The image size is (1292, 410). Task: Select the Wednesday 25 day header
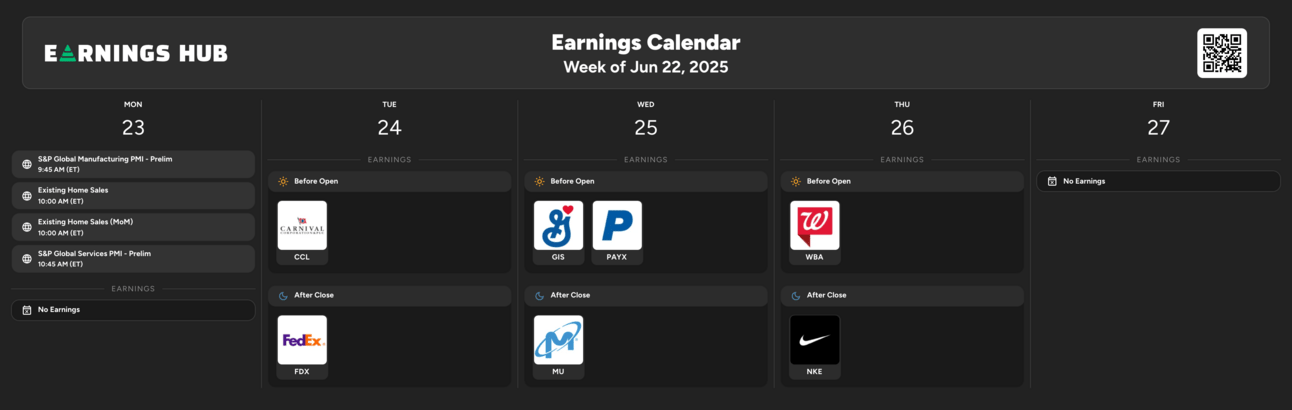(646, 119)
